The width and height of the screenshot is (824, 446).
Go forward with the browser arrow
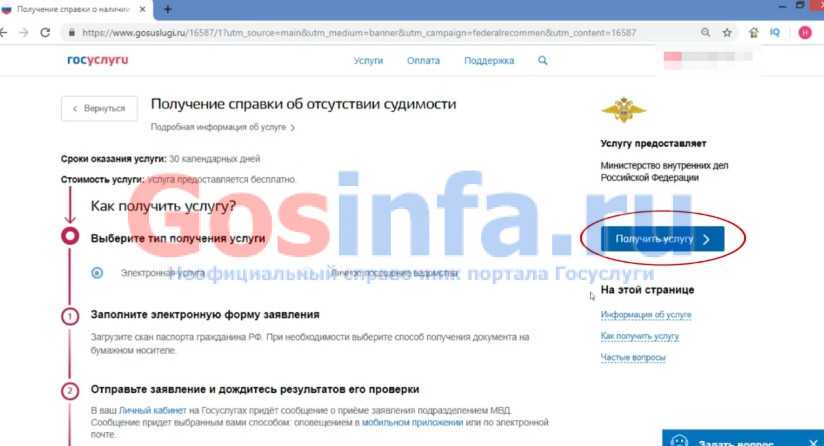pos(24,33)
